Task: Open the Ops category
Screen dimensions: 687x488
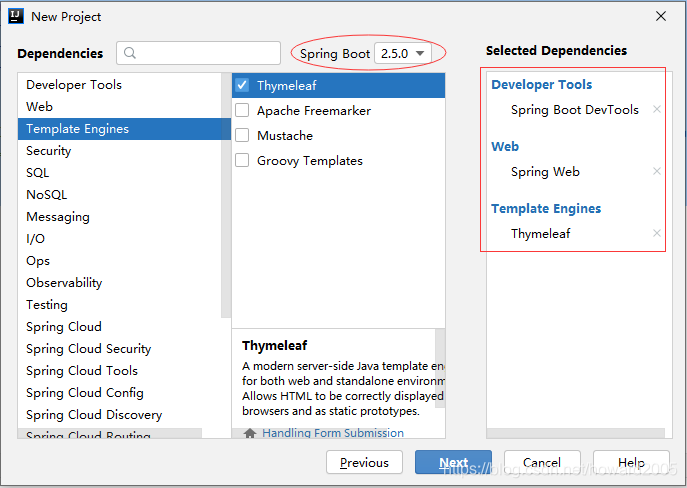Action: coord(120,261)
